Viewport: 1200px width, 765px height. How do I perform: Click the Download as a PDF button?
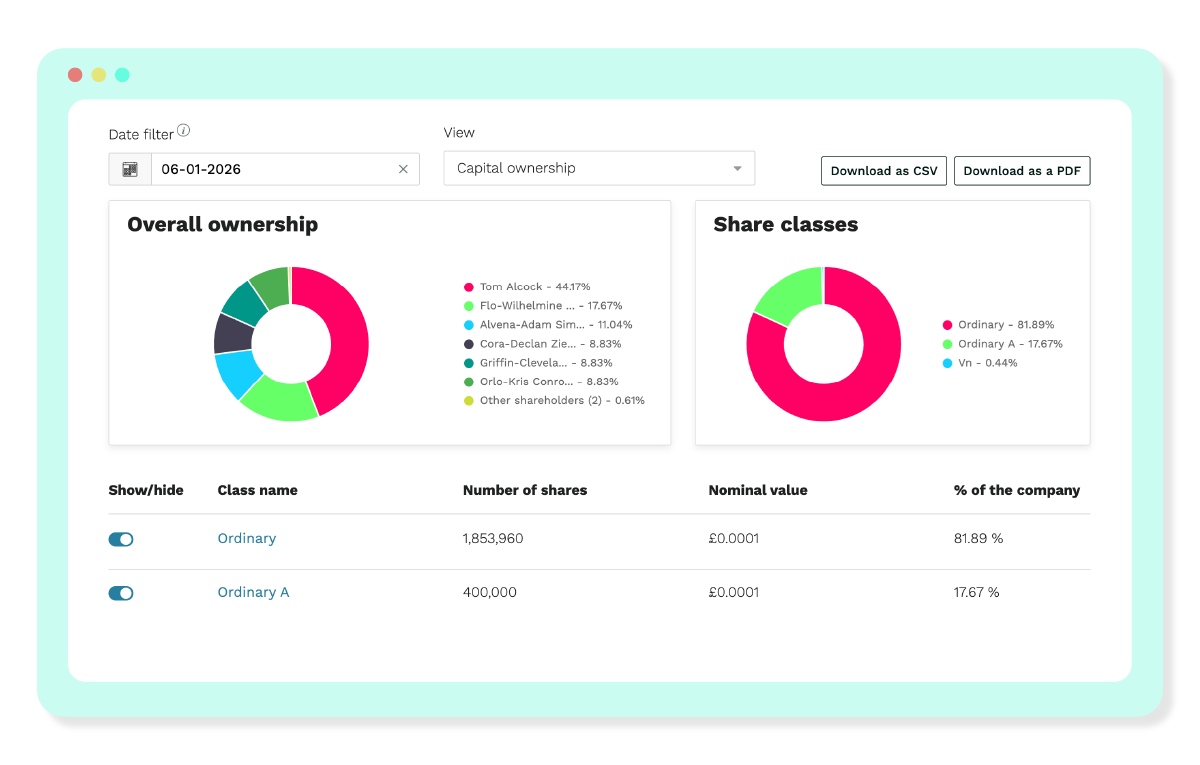tap(1022, 171)
